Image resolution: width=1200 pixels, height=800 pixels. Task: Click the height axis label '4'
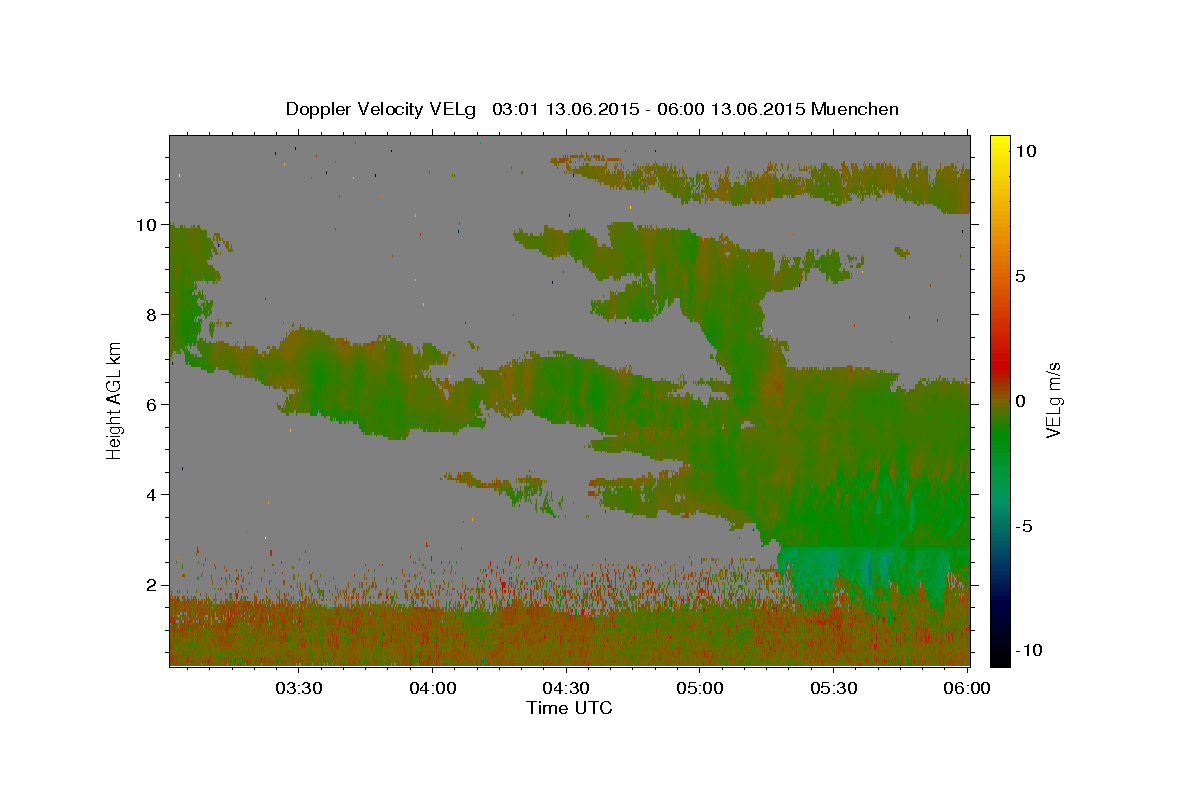pos(153,495)
